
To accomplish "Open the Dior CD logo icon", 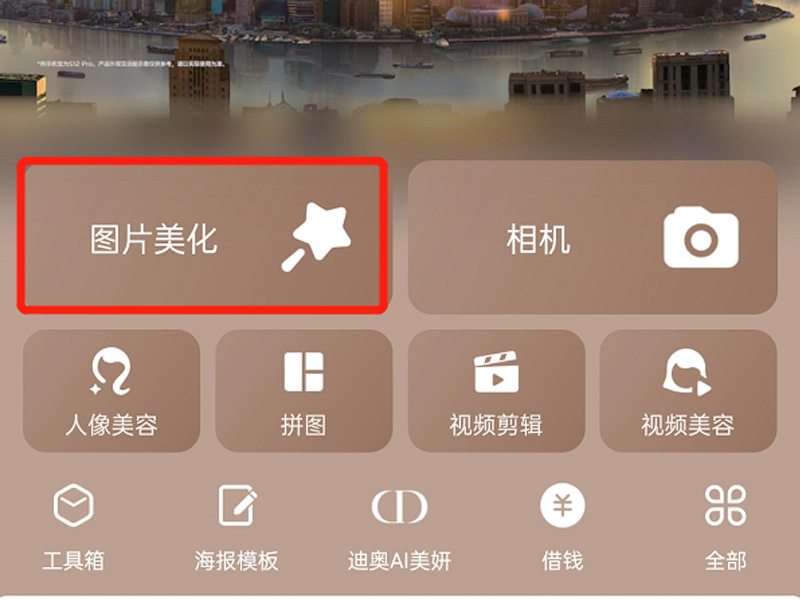I will tap(399, 507).
